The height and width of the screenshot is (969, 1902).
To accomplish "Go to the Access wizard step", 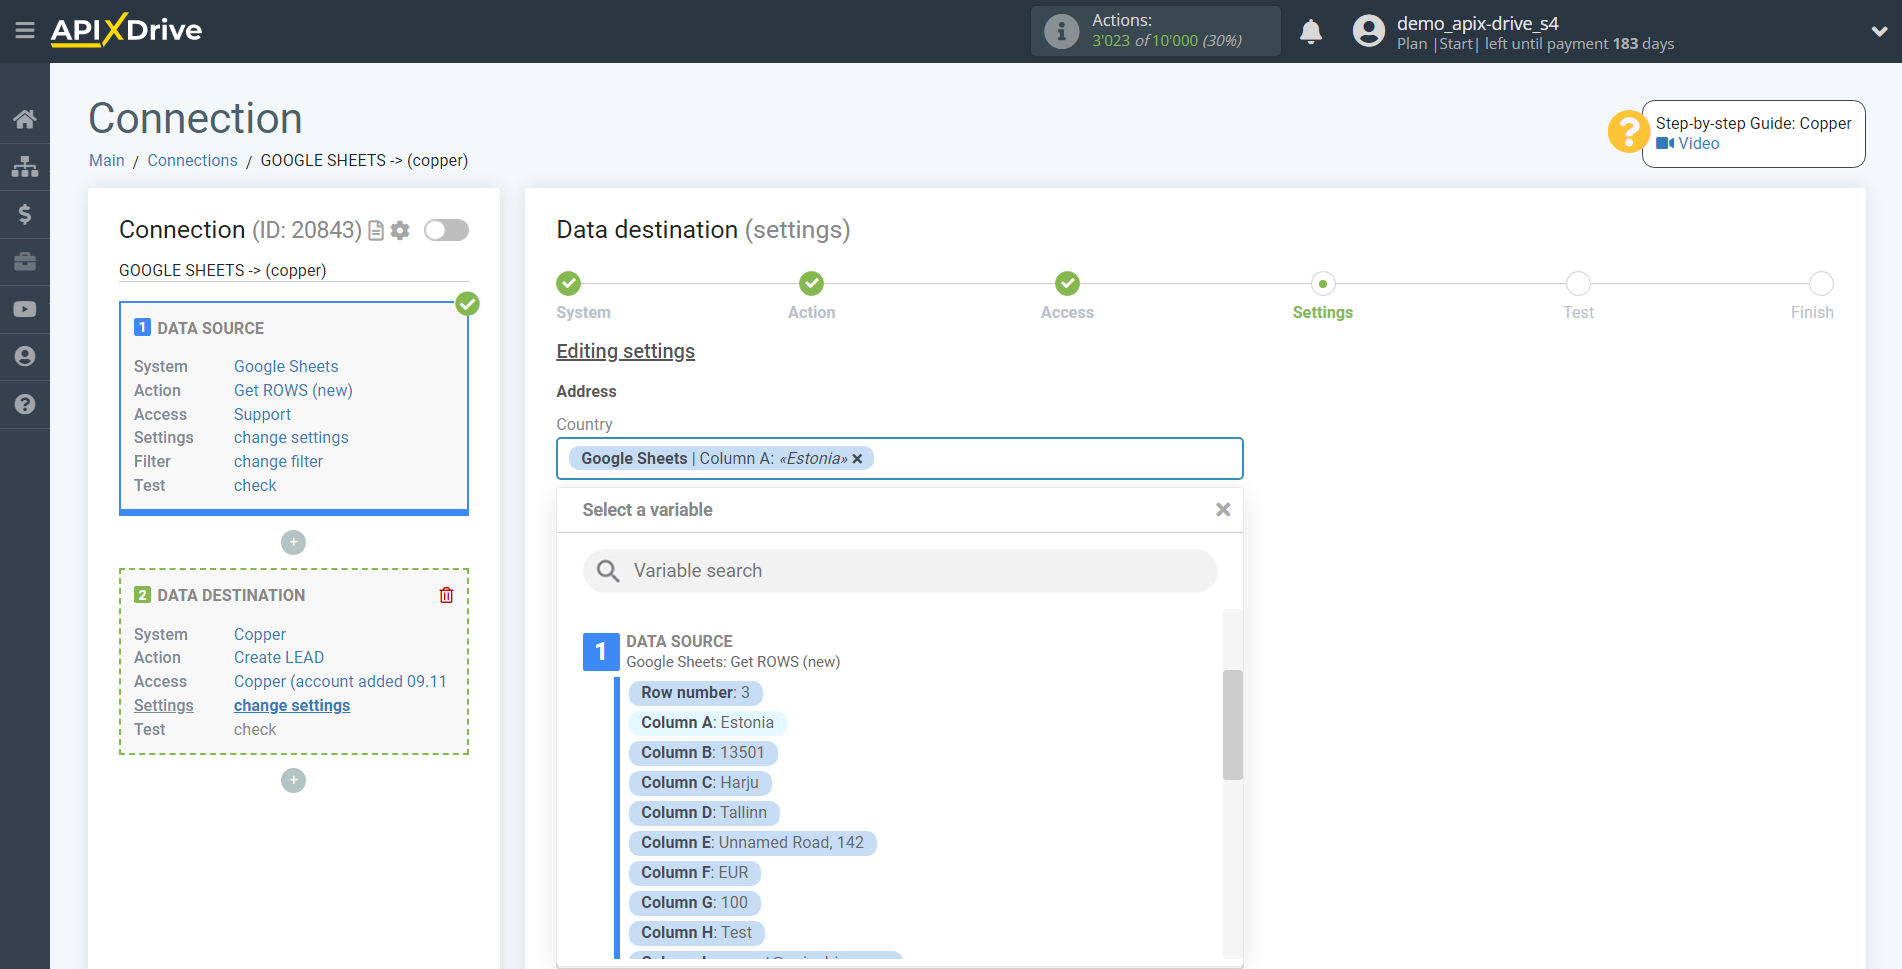I will tap(1068, 284).
